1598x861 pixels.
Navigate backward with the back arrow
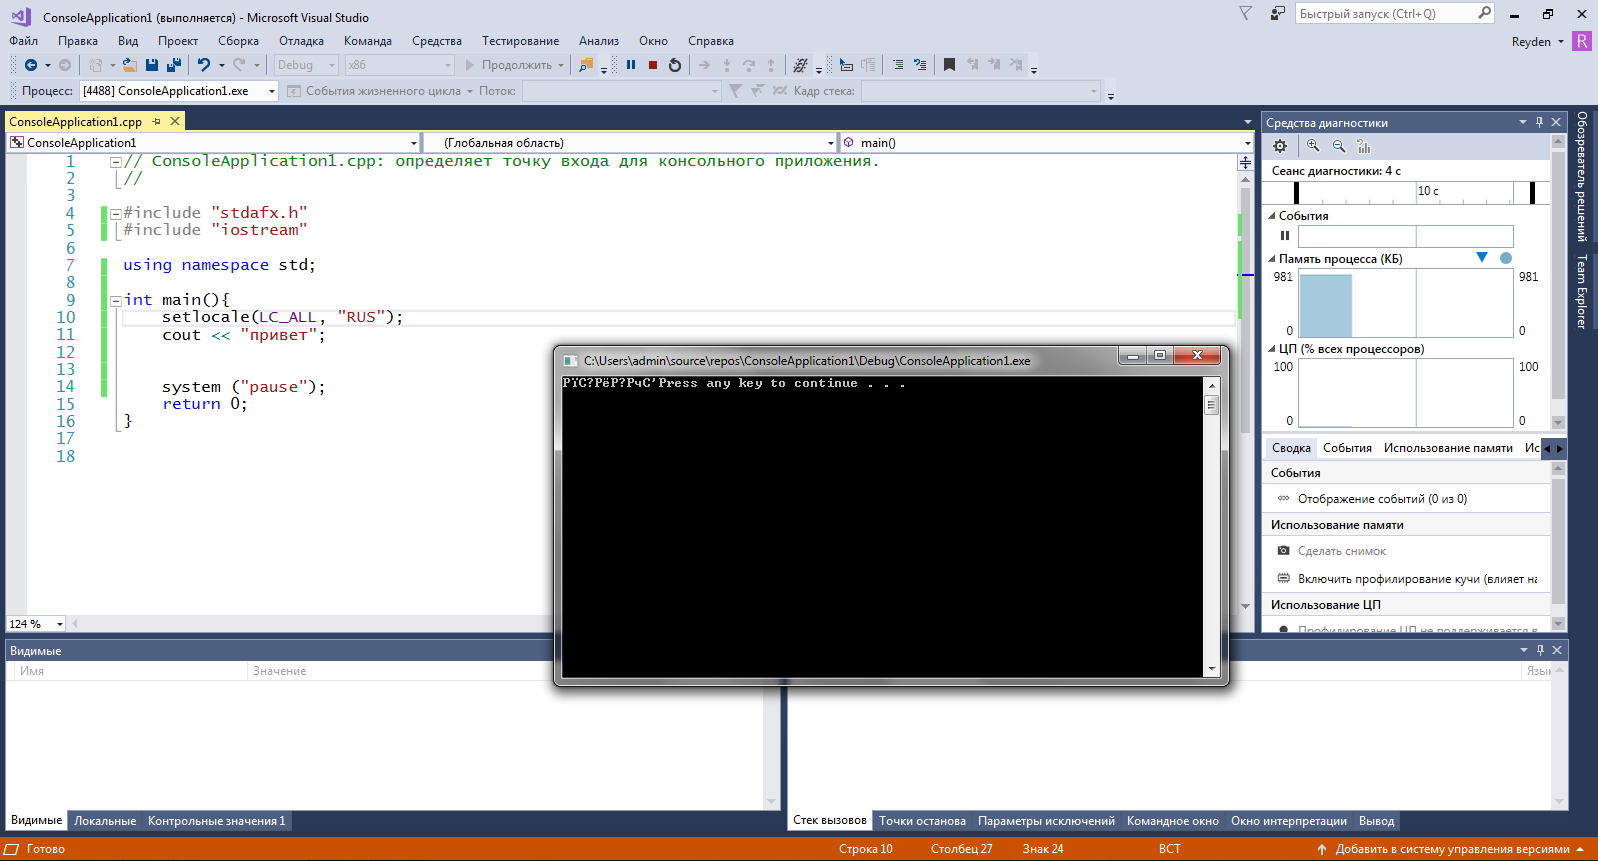[31, 65]
